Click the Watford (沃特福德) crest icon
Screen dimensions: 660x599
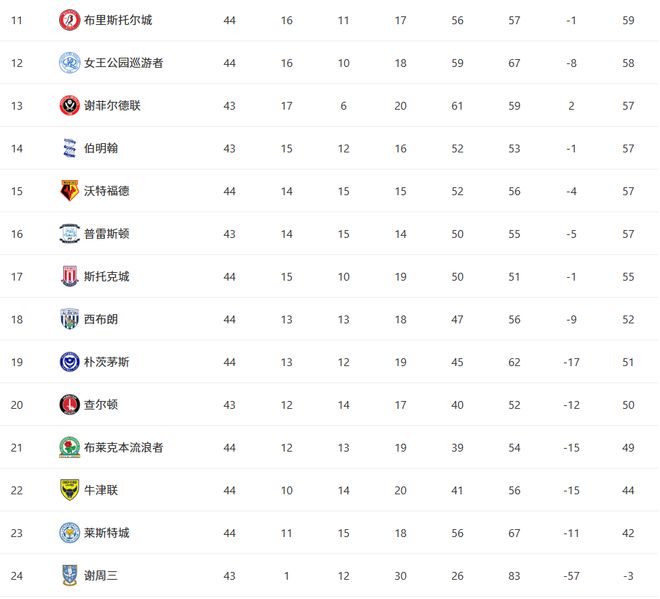[x=69, y=191]
